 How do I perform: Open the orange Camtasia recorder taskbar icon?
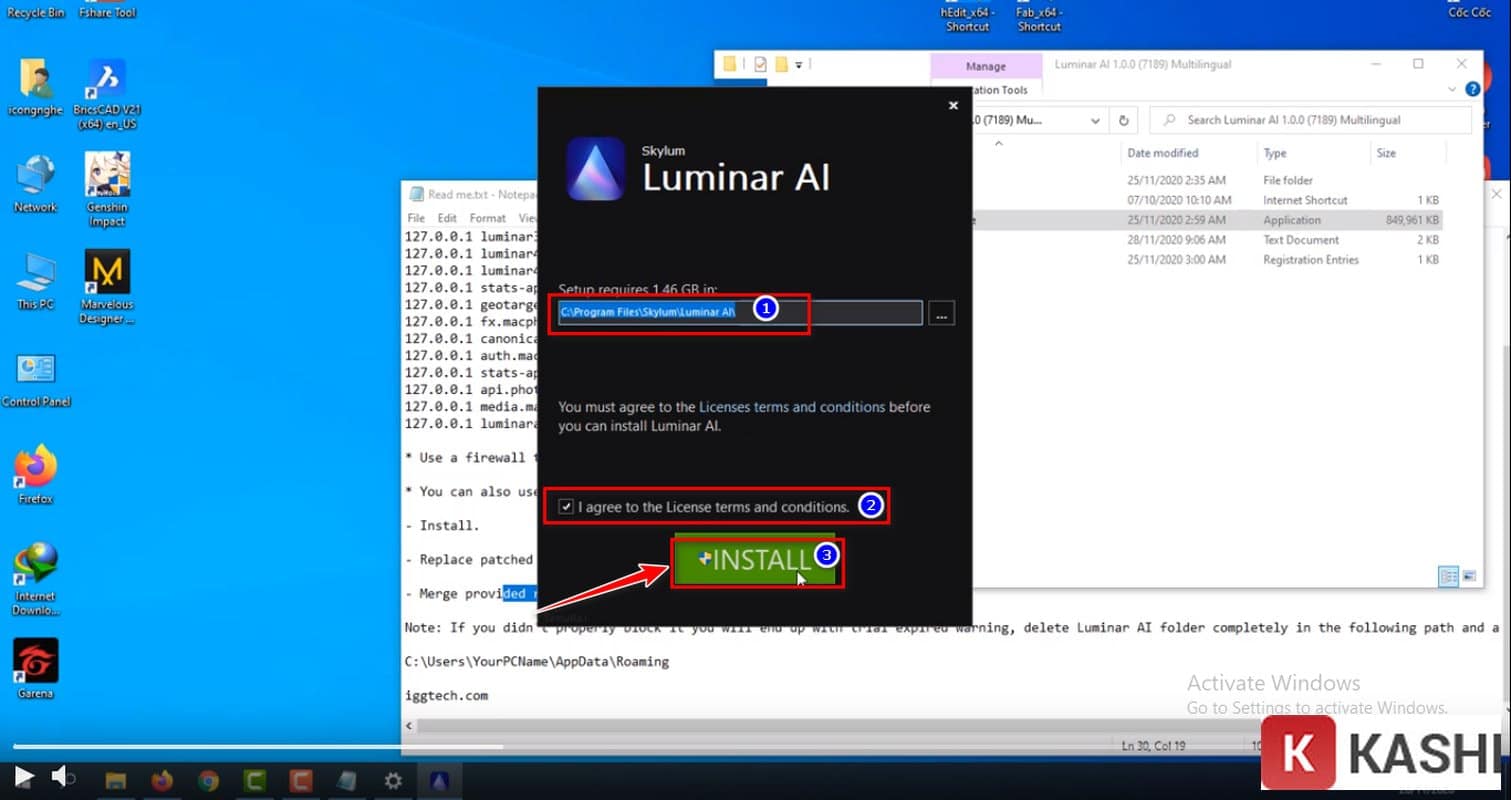coord(301,780)
